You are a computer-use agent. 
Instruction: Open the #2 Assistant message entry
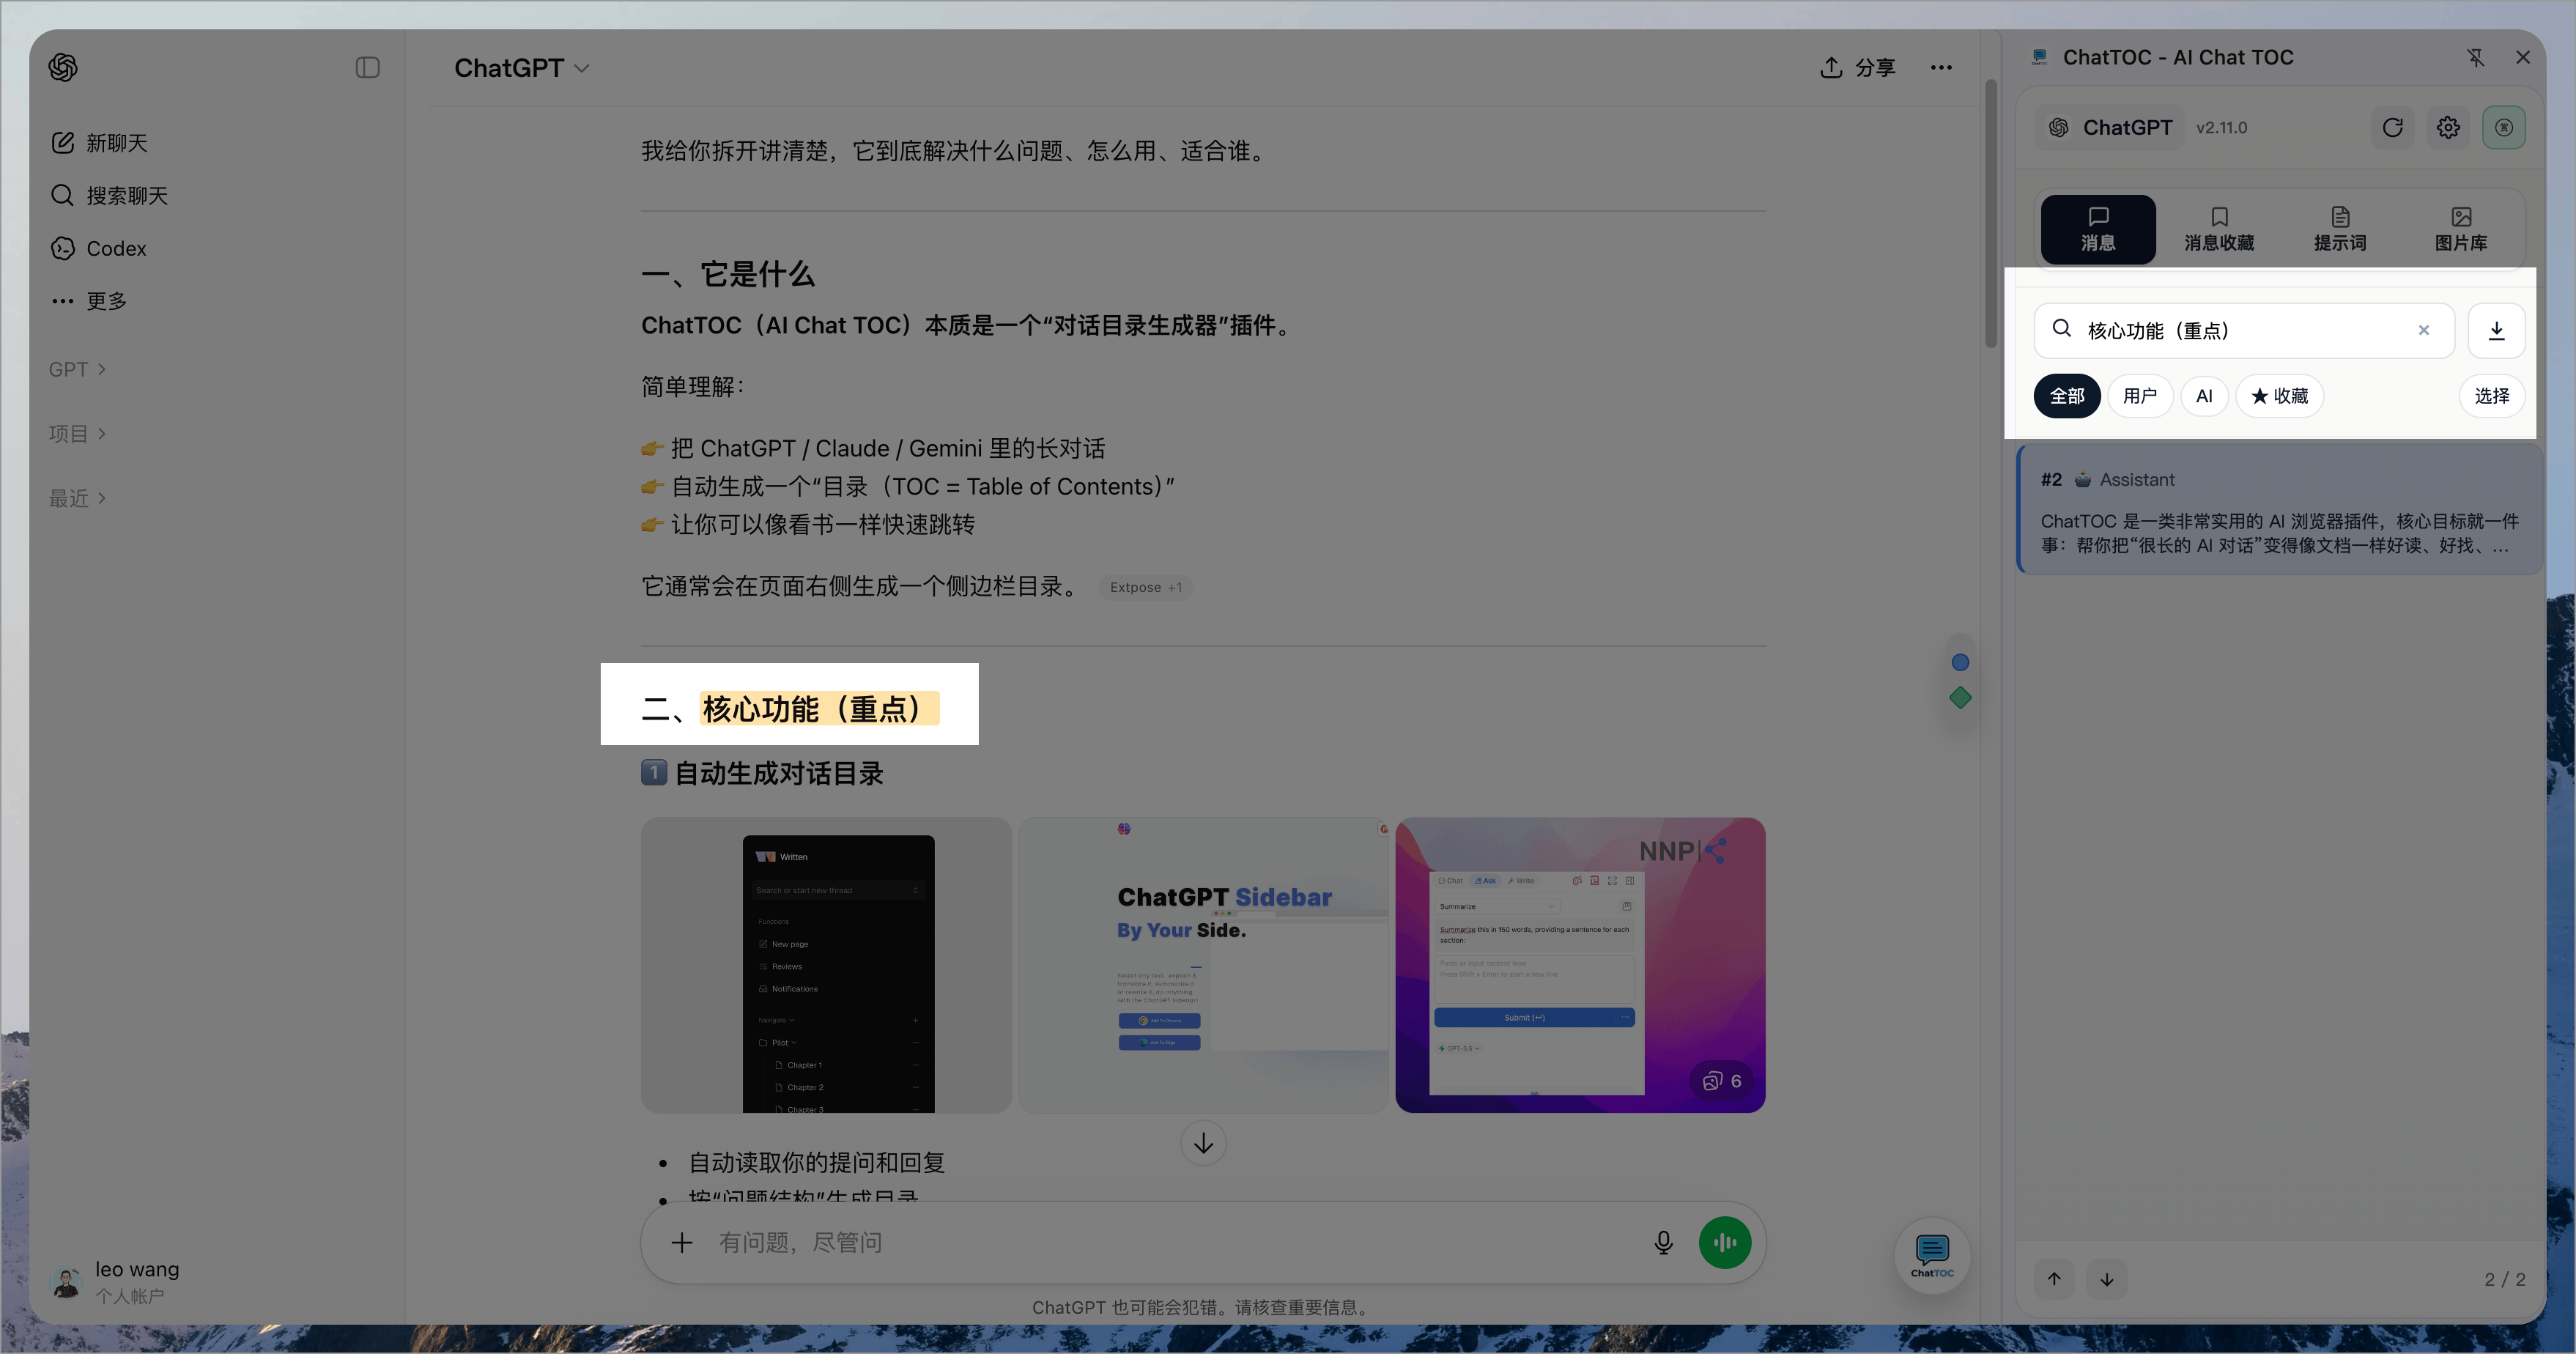2280,511
